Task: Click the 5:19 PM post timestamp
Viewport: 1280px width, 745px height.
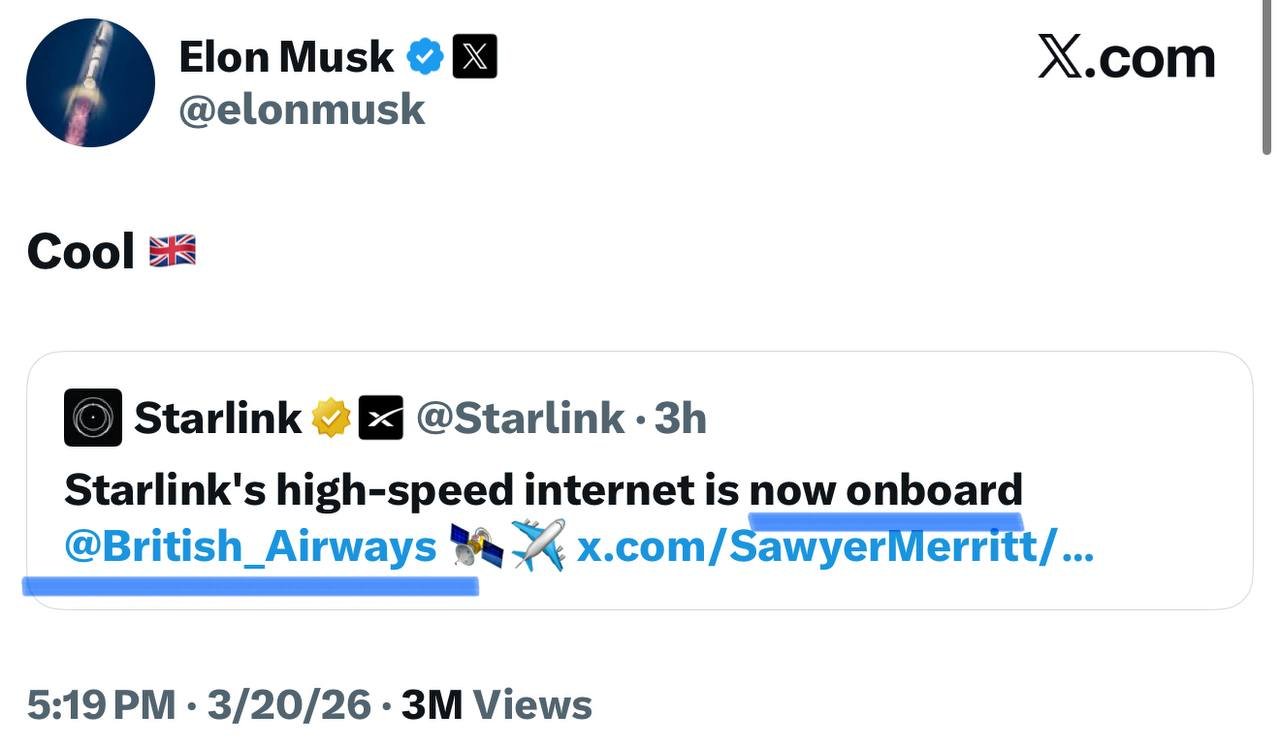Action: (x=100, y=705)
